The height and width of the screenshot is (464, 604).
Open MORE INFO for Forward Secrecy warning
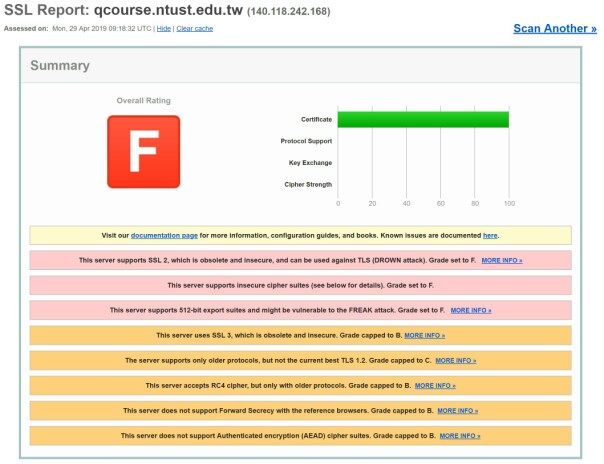click(458, 411)
